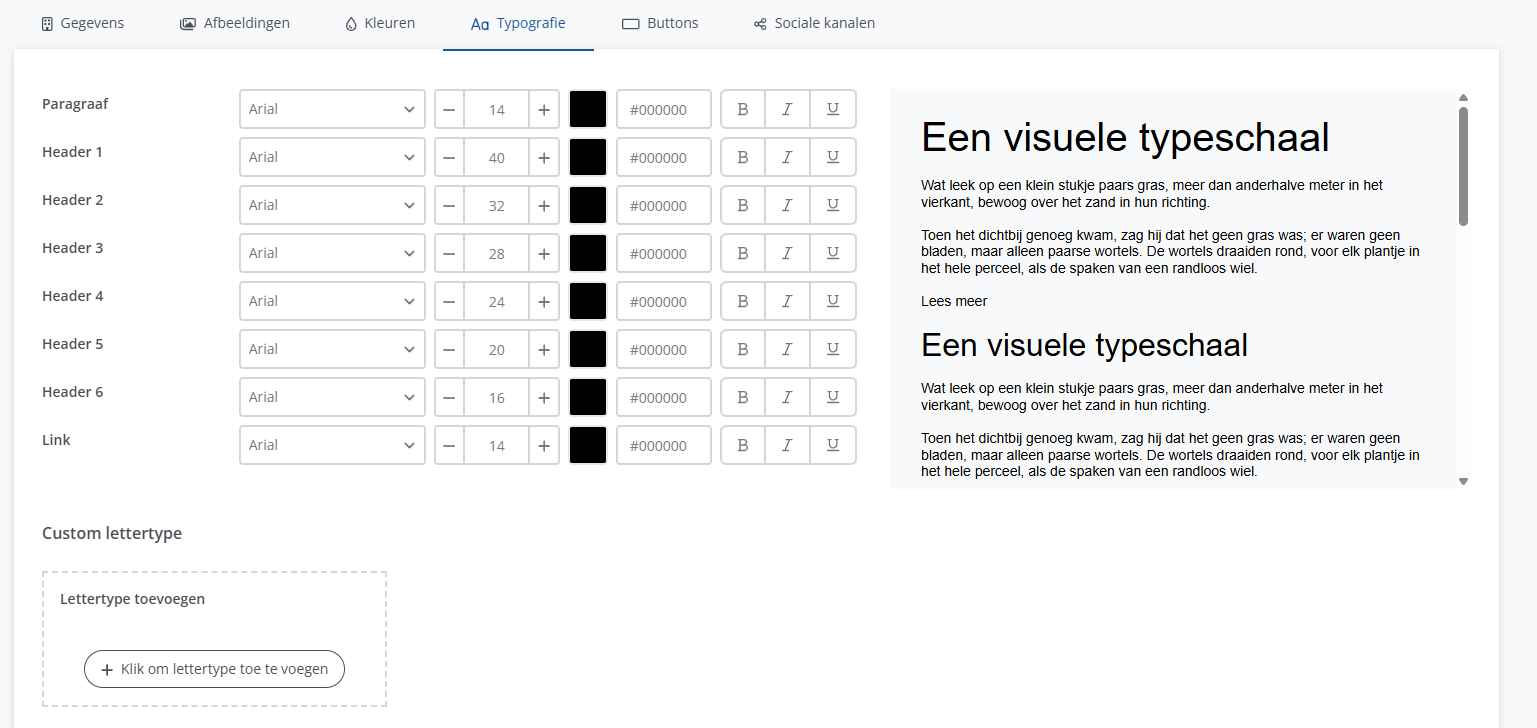The image size is (1537, 728).
Task: Decrease the Header 6 font size with minus
Action: click(449, 397)
